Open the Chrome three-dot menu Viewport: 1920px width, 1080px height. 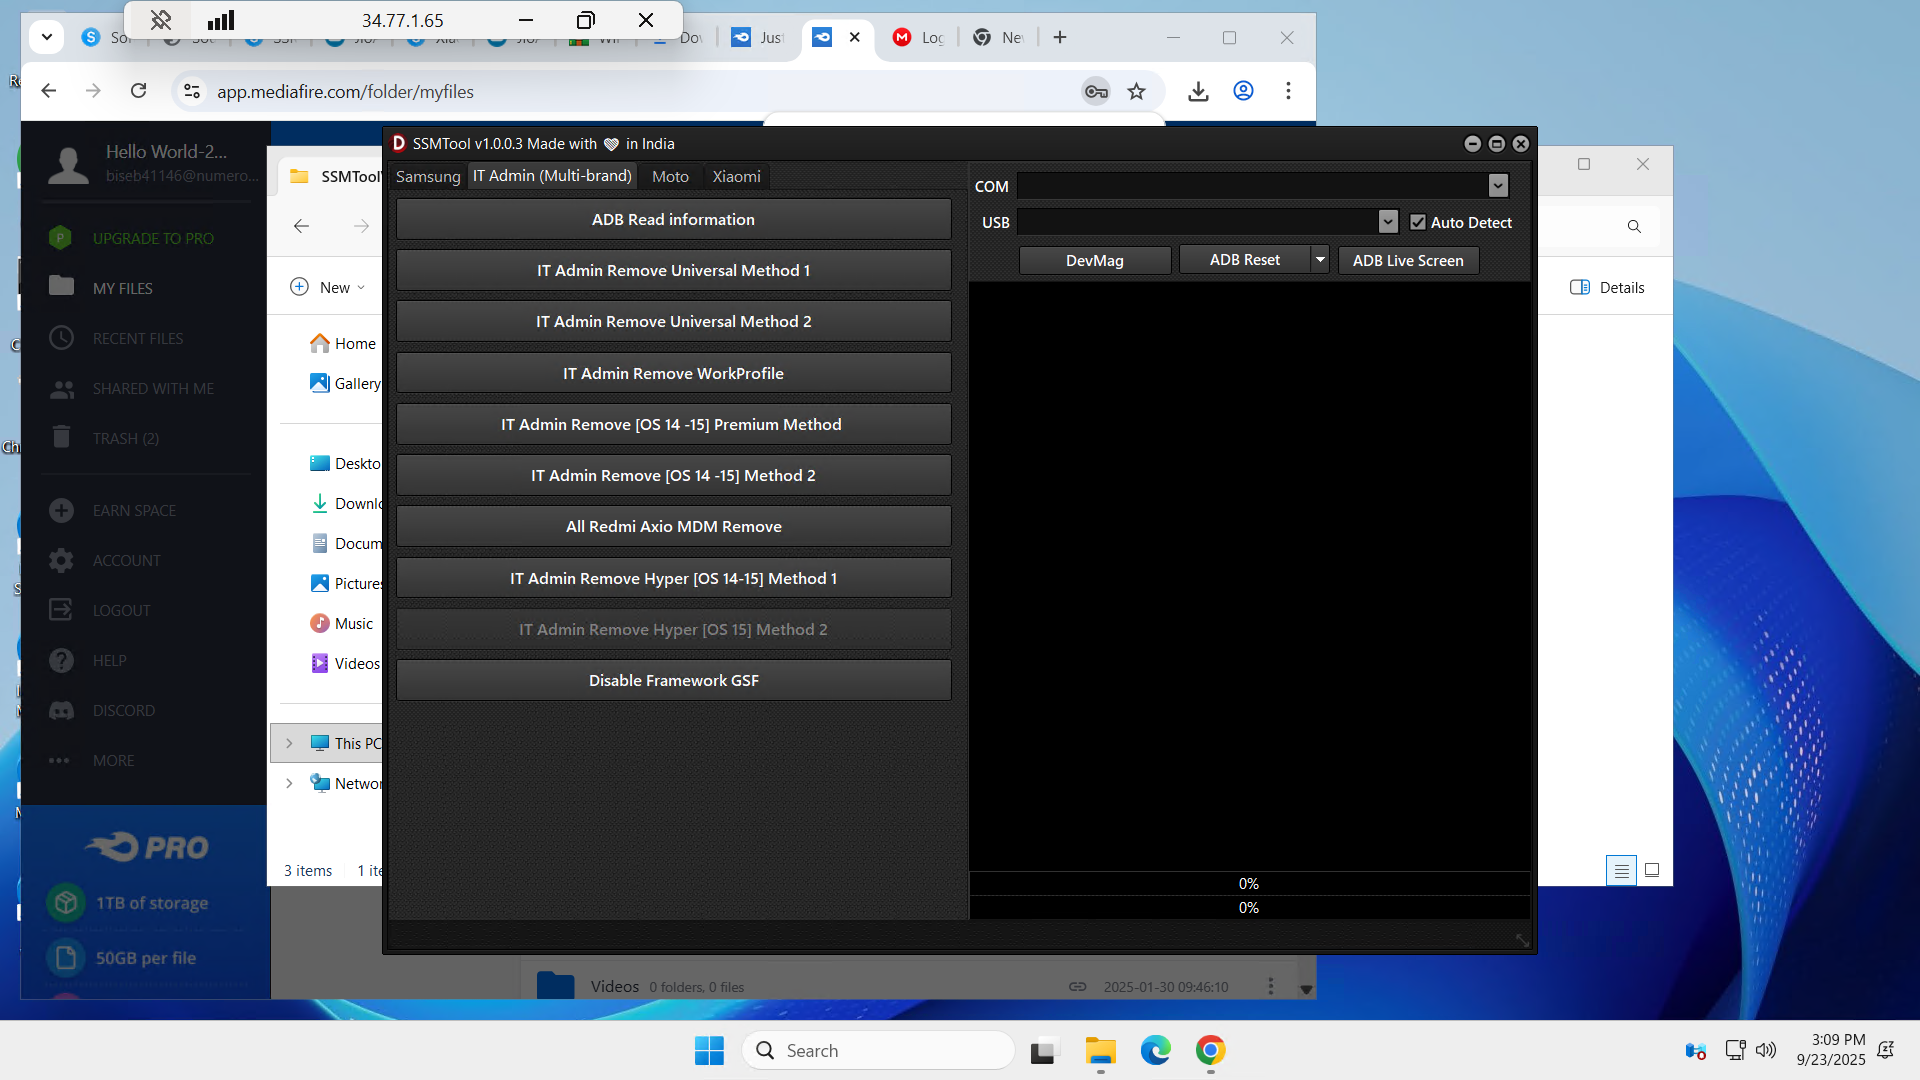[1288, 91]
